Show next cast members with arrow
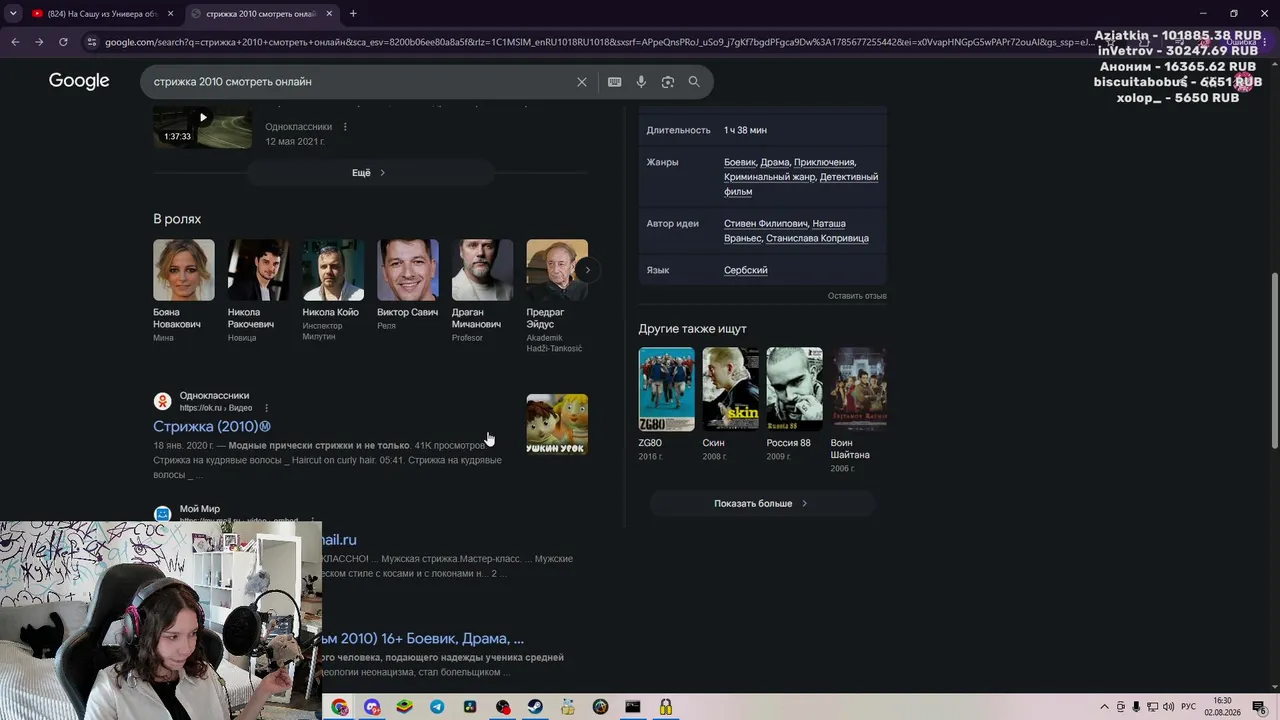This screenshot has width=1280, height=720. 588,270
